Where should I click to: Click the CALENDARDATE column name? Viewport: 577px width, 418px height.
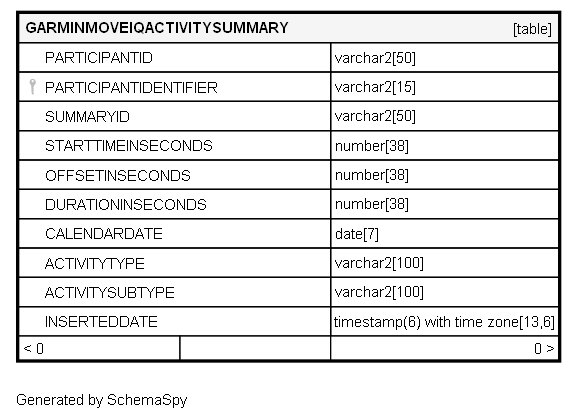(104, 234)
